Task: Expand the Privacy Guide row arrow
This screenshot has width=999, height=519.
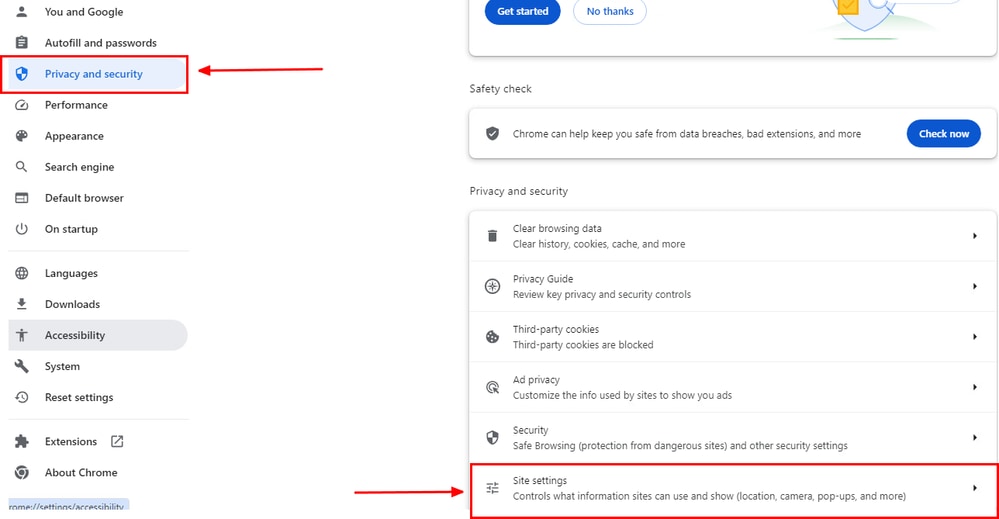Action: [975, 287]
